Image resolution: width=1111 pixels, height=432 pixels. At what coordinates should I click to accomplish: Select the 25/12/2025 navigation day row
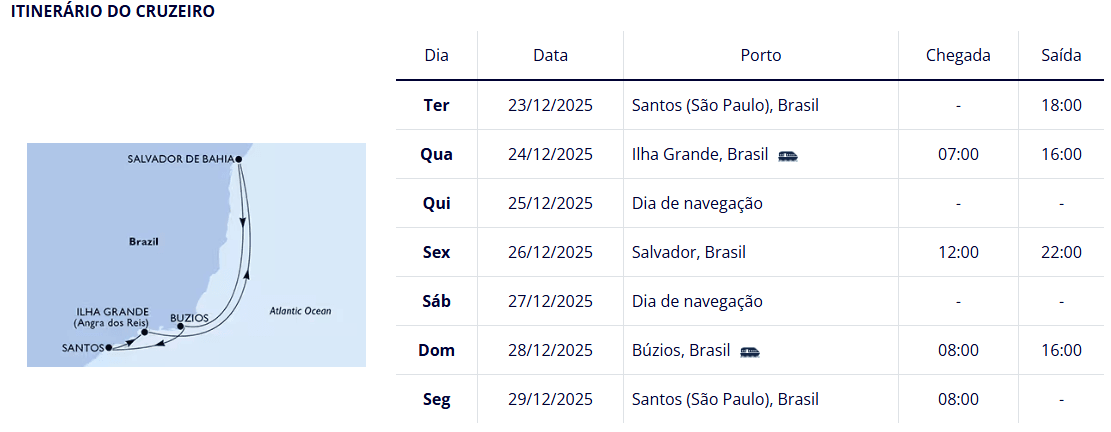[750, 203]
